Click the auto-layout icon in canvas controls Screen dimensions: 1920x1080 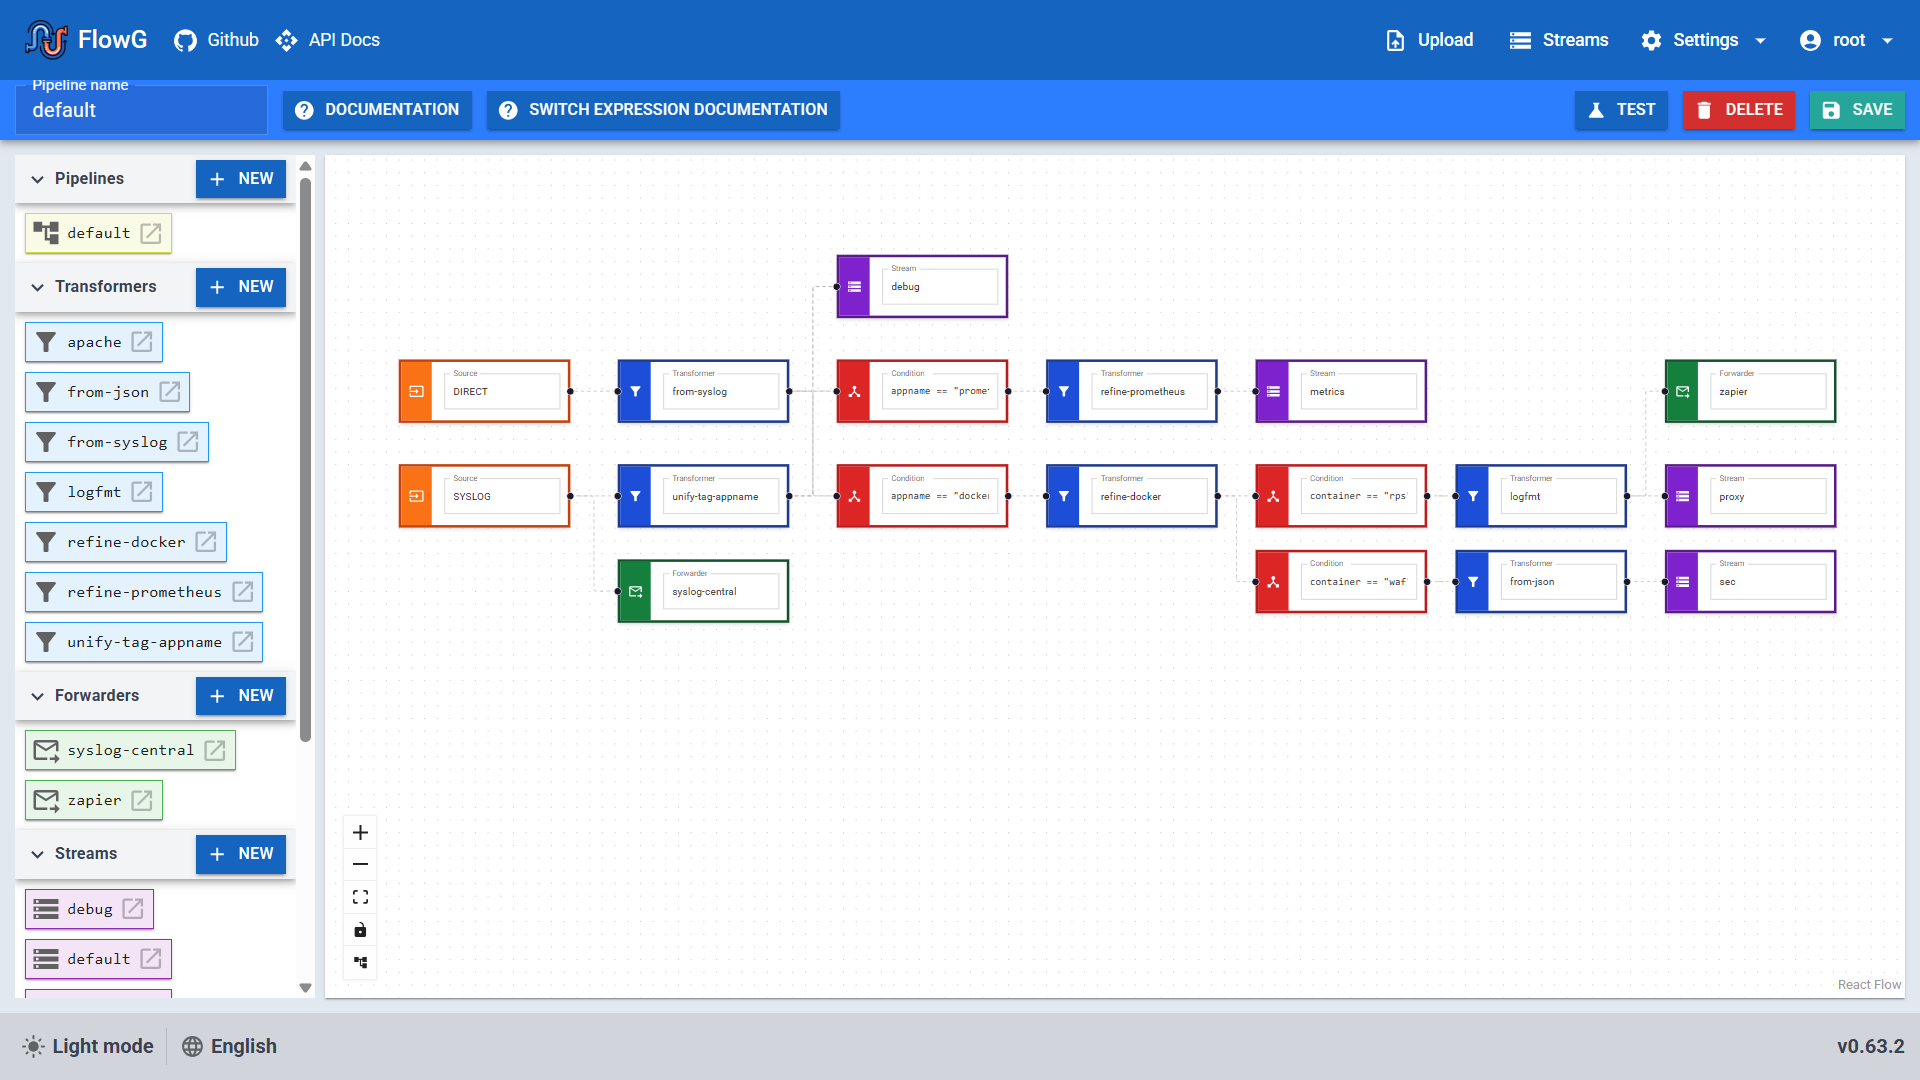pos(361,962)
